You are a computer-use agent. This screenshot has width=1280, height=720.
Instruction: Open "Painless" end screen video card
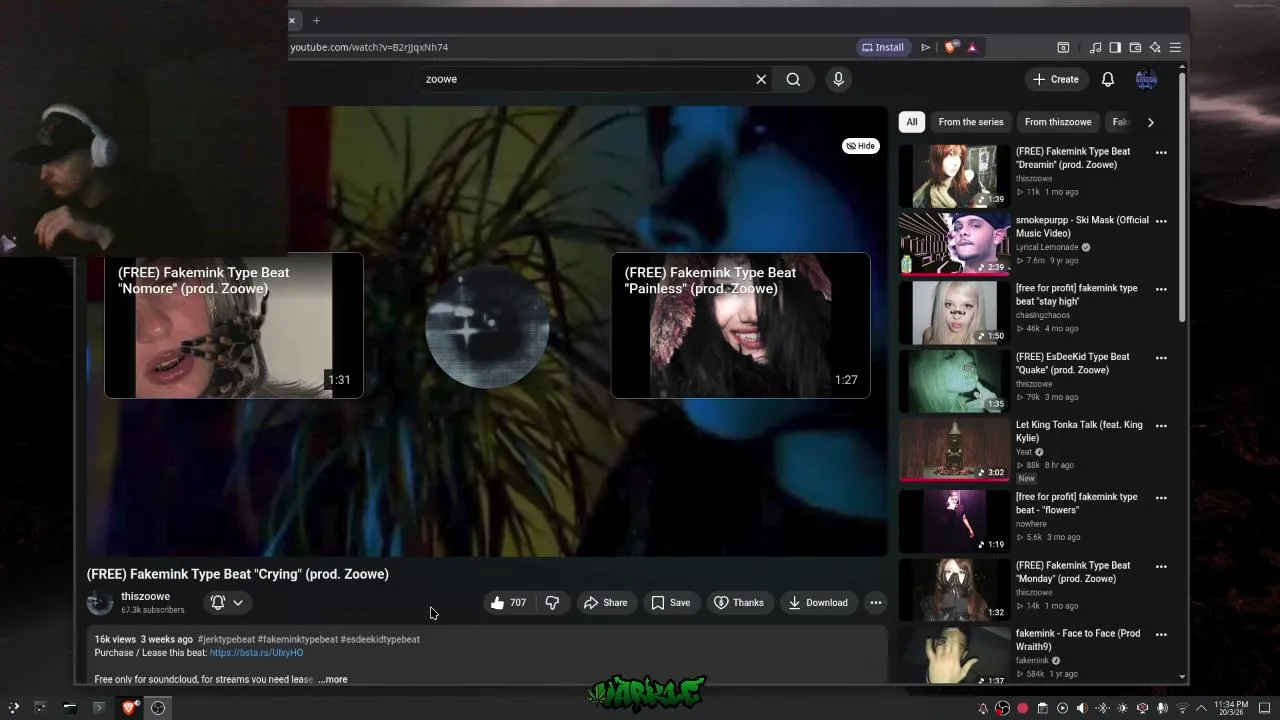point(741,325)
